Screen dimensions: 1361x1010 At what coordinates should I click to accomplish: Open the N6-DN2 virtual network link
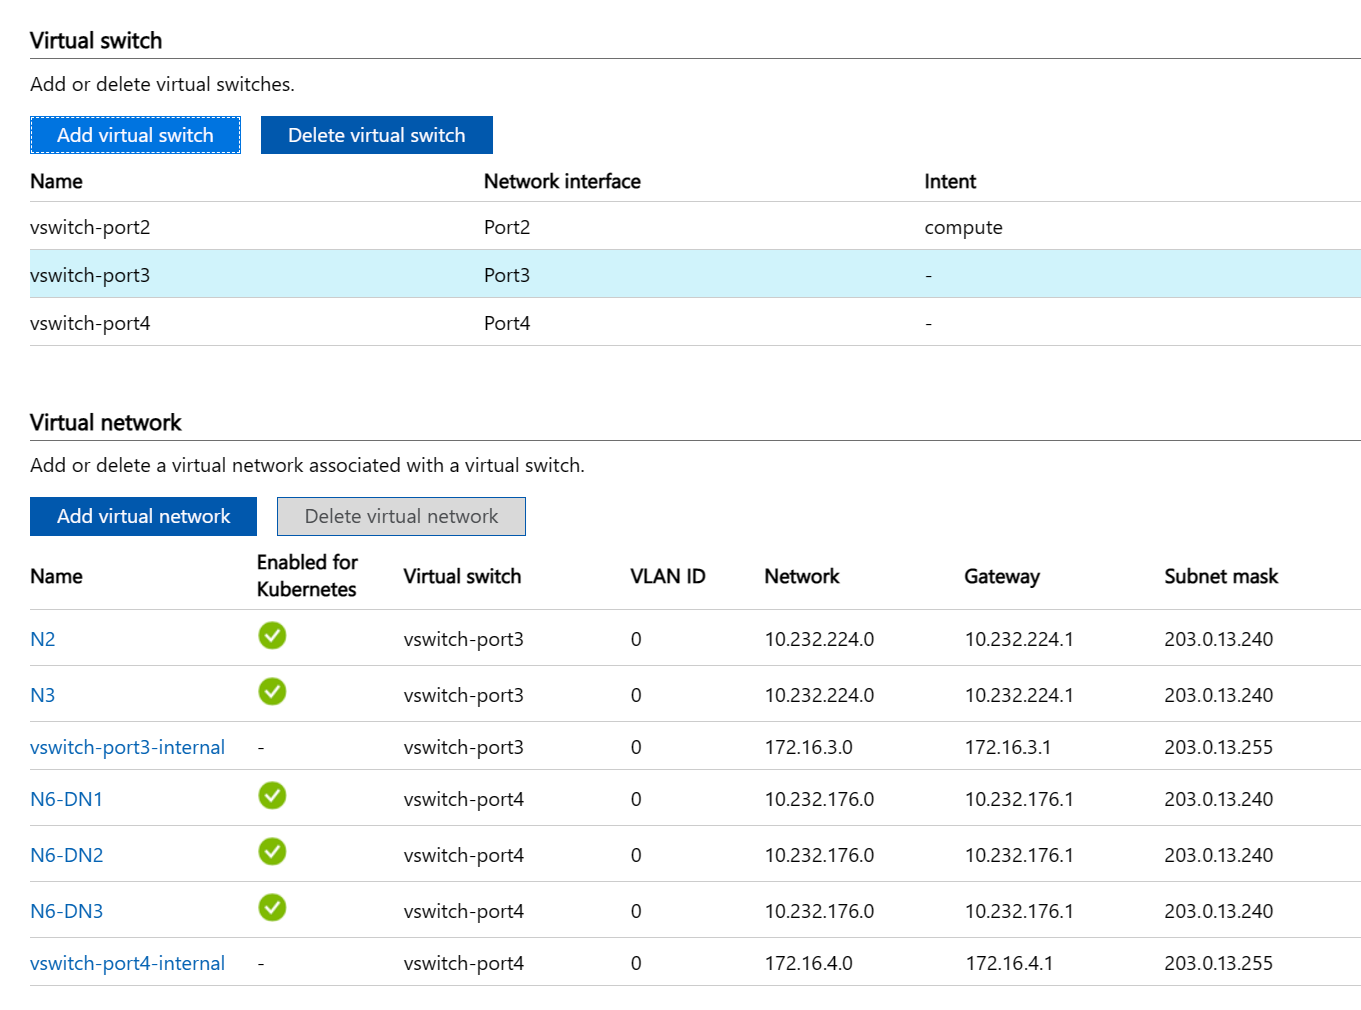67,855
